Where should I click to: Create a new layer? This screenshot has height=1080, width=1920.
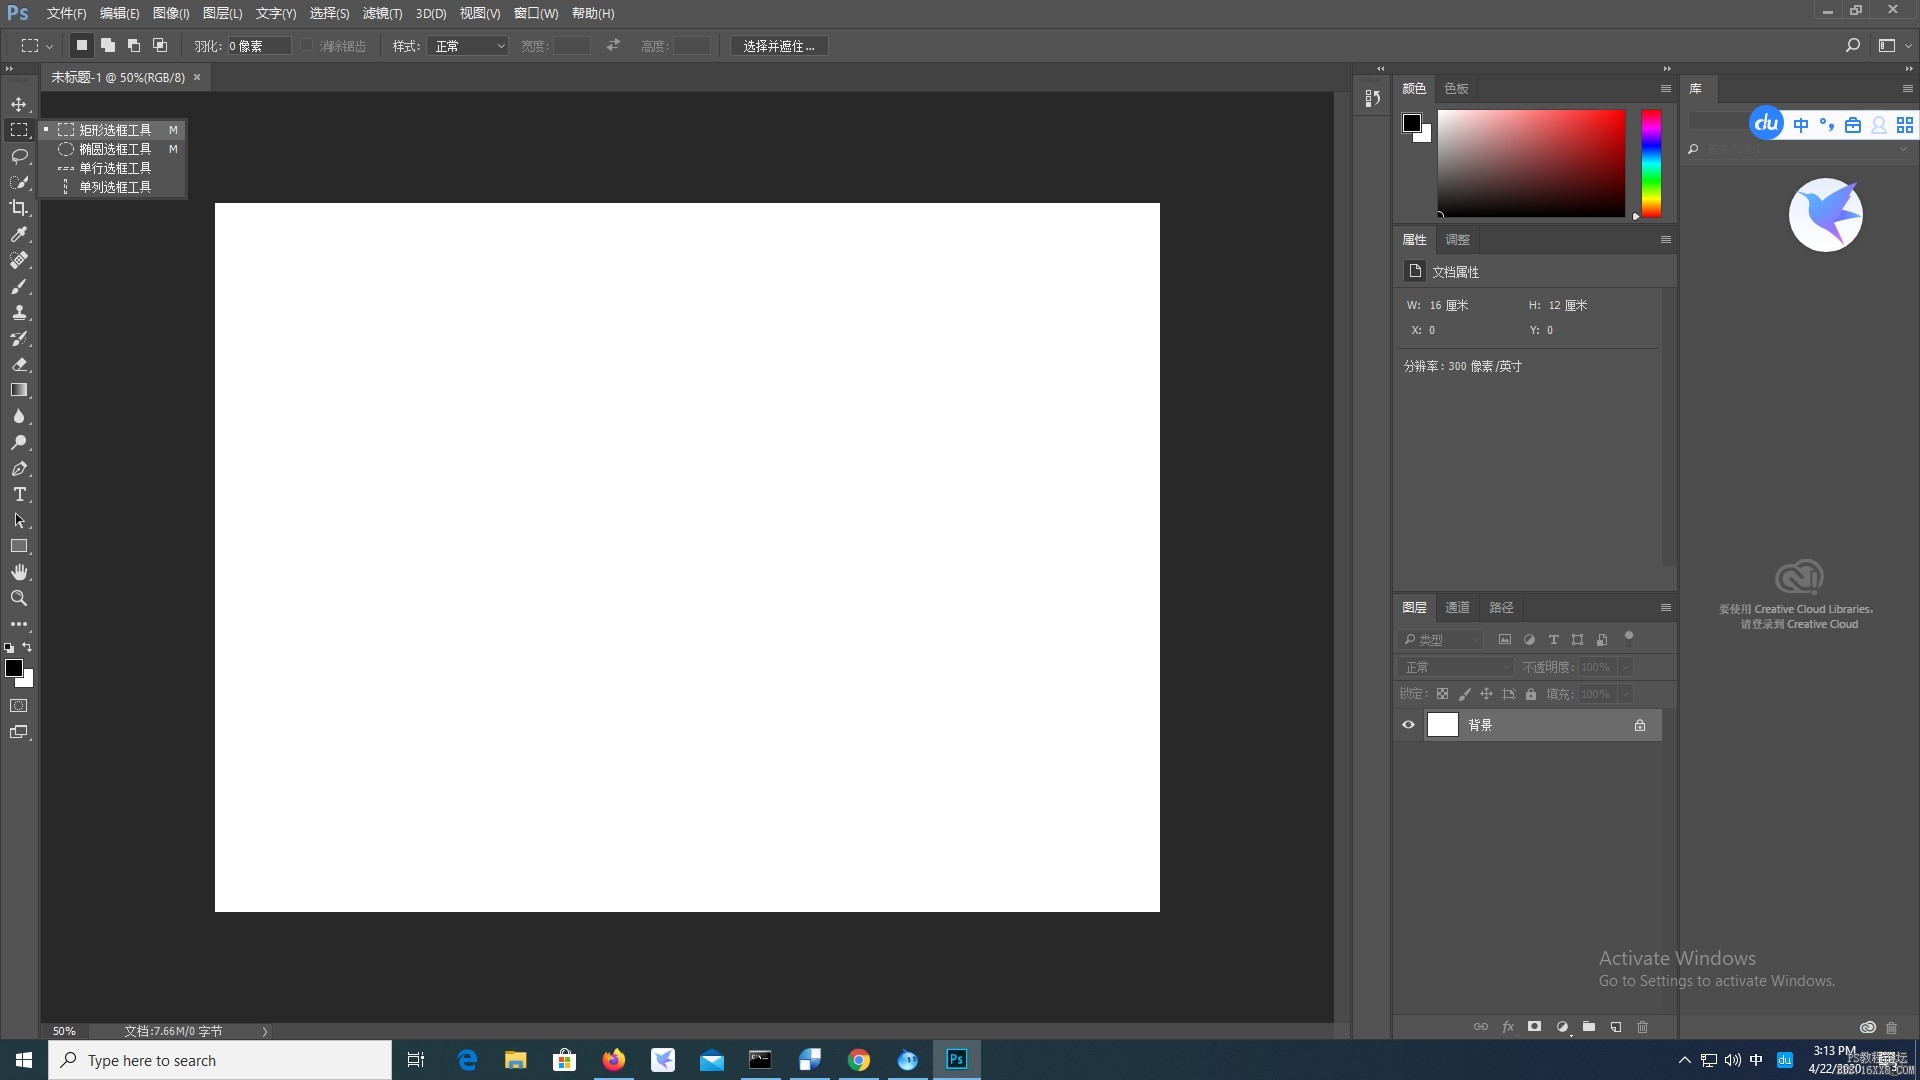[x=1616, y=1027]
